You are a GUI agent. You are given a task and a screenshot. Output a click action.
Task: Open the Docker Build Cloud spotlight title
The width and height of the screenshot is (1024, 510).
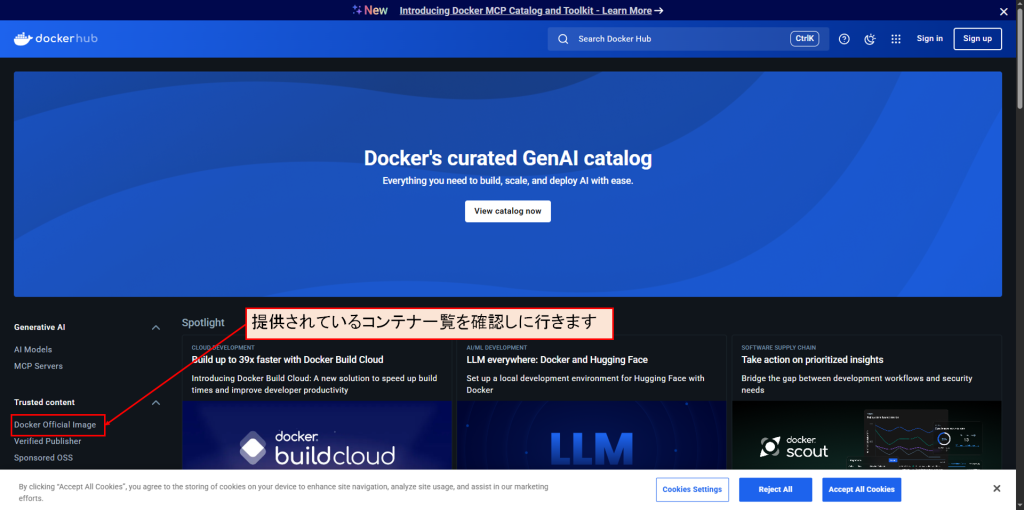pos(287,360)
